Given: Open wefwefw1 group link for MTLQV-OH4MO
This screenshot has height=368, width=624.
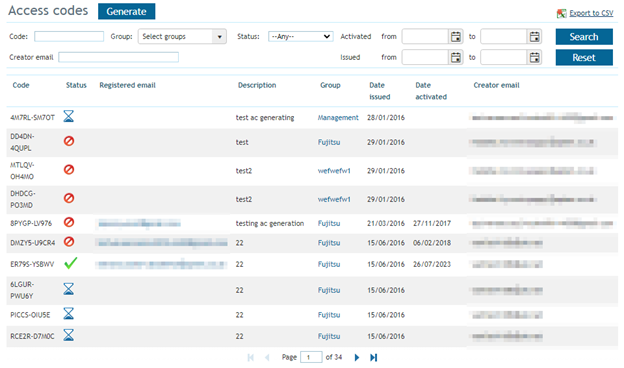Looking at the screenshot, I should click(x=334, y=171).
